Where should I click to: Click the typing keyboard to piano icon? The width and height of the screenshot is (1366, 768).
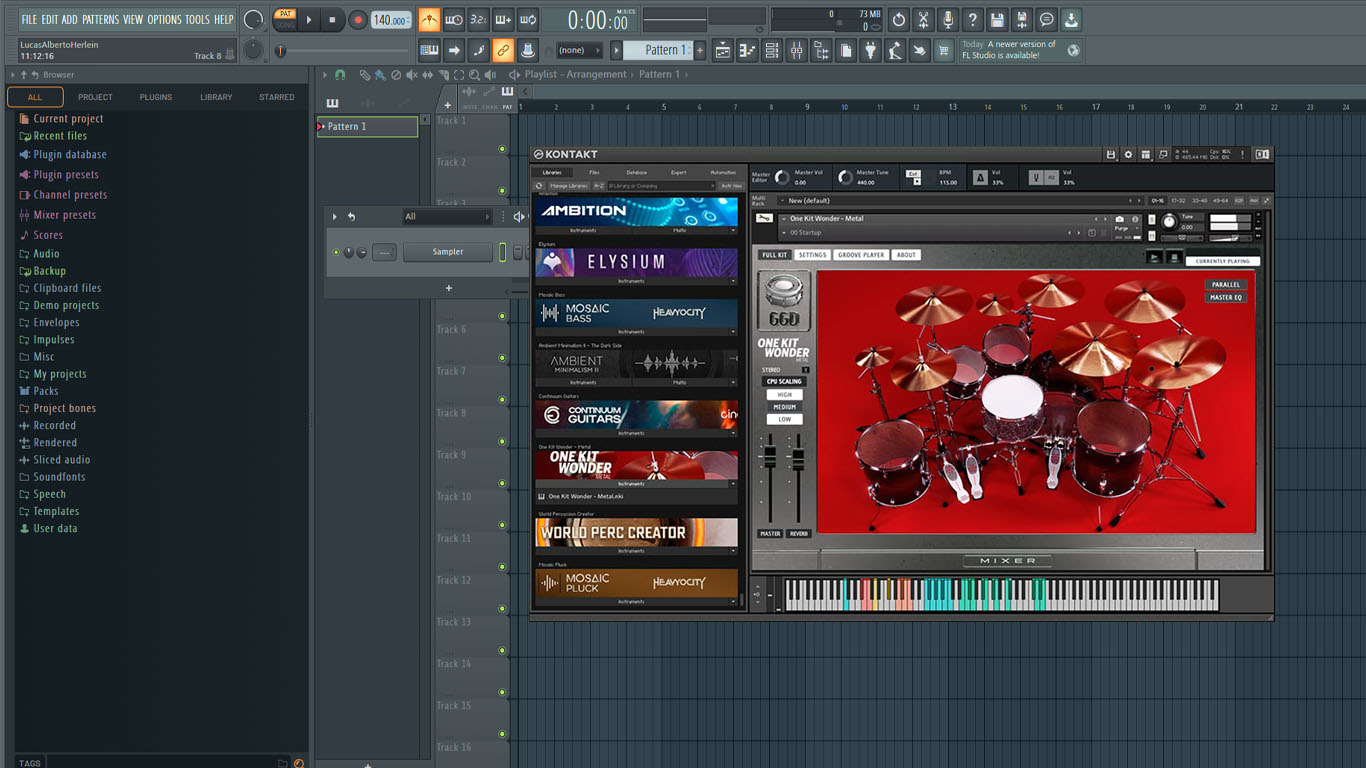pos(429,50)
